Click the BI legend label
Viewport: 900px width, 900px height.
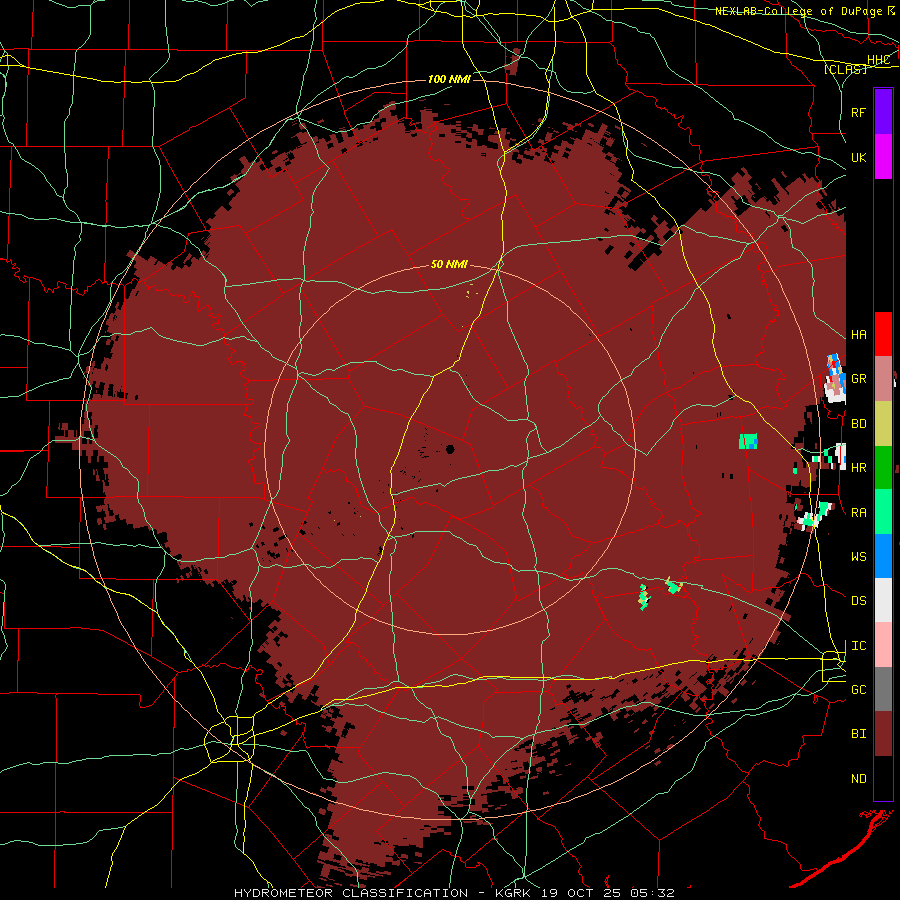click(858, 734)
